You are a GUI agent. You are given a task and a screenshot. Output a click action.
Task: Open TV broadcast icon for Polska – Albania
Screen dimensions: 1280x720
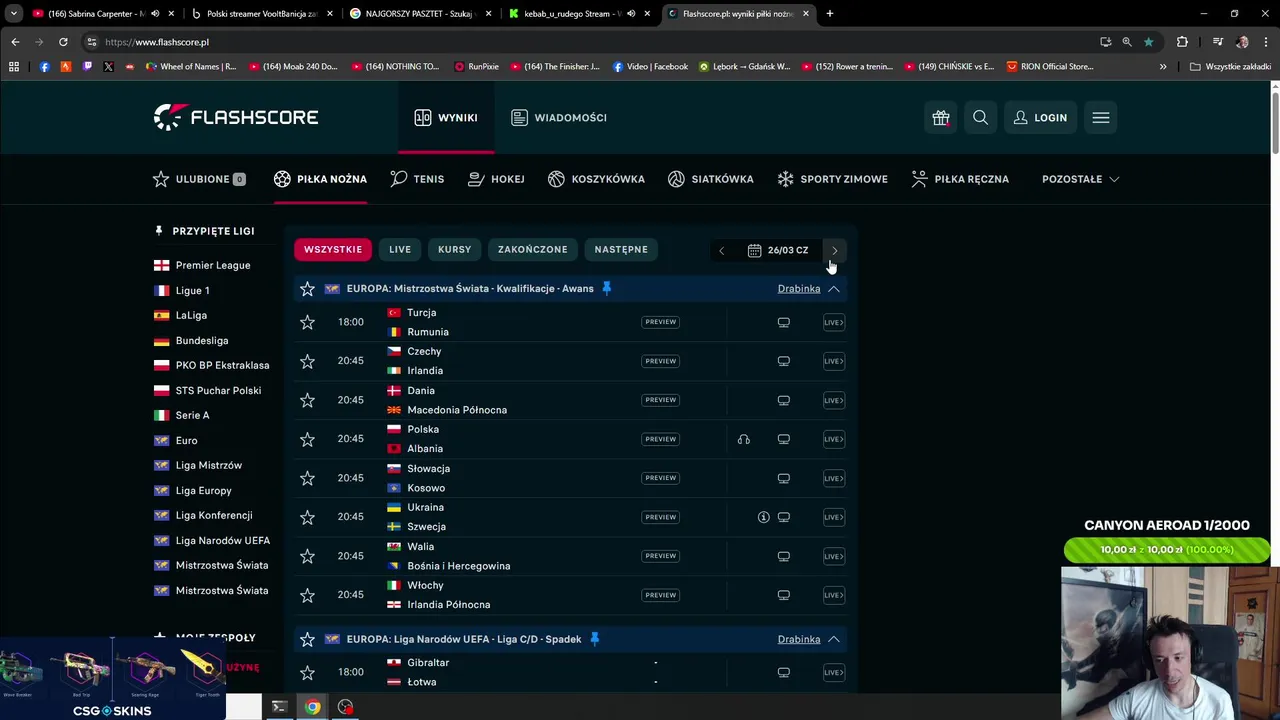tap(784, 439)
